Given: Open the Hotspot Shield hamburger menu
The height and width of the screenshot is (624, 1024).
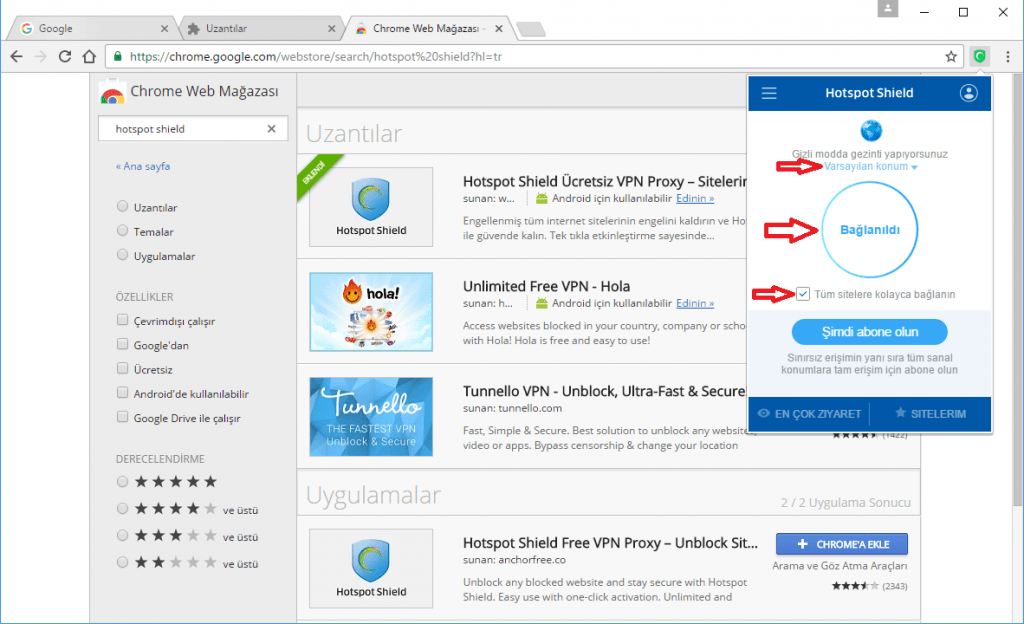Looking at the screenshot, I should coord(768,93).
